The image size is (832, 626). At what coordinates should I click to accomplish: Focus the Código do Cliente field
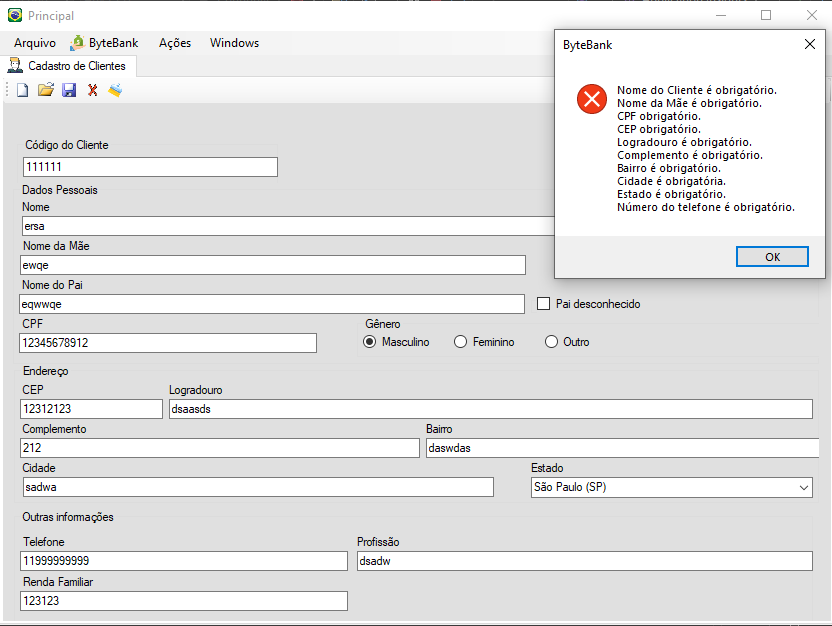(150, 167)
